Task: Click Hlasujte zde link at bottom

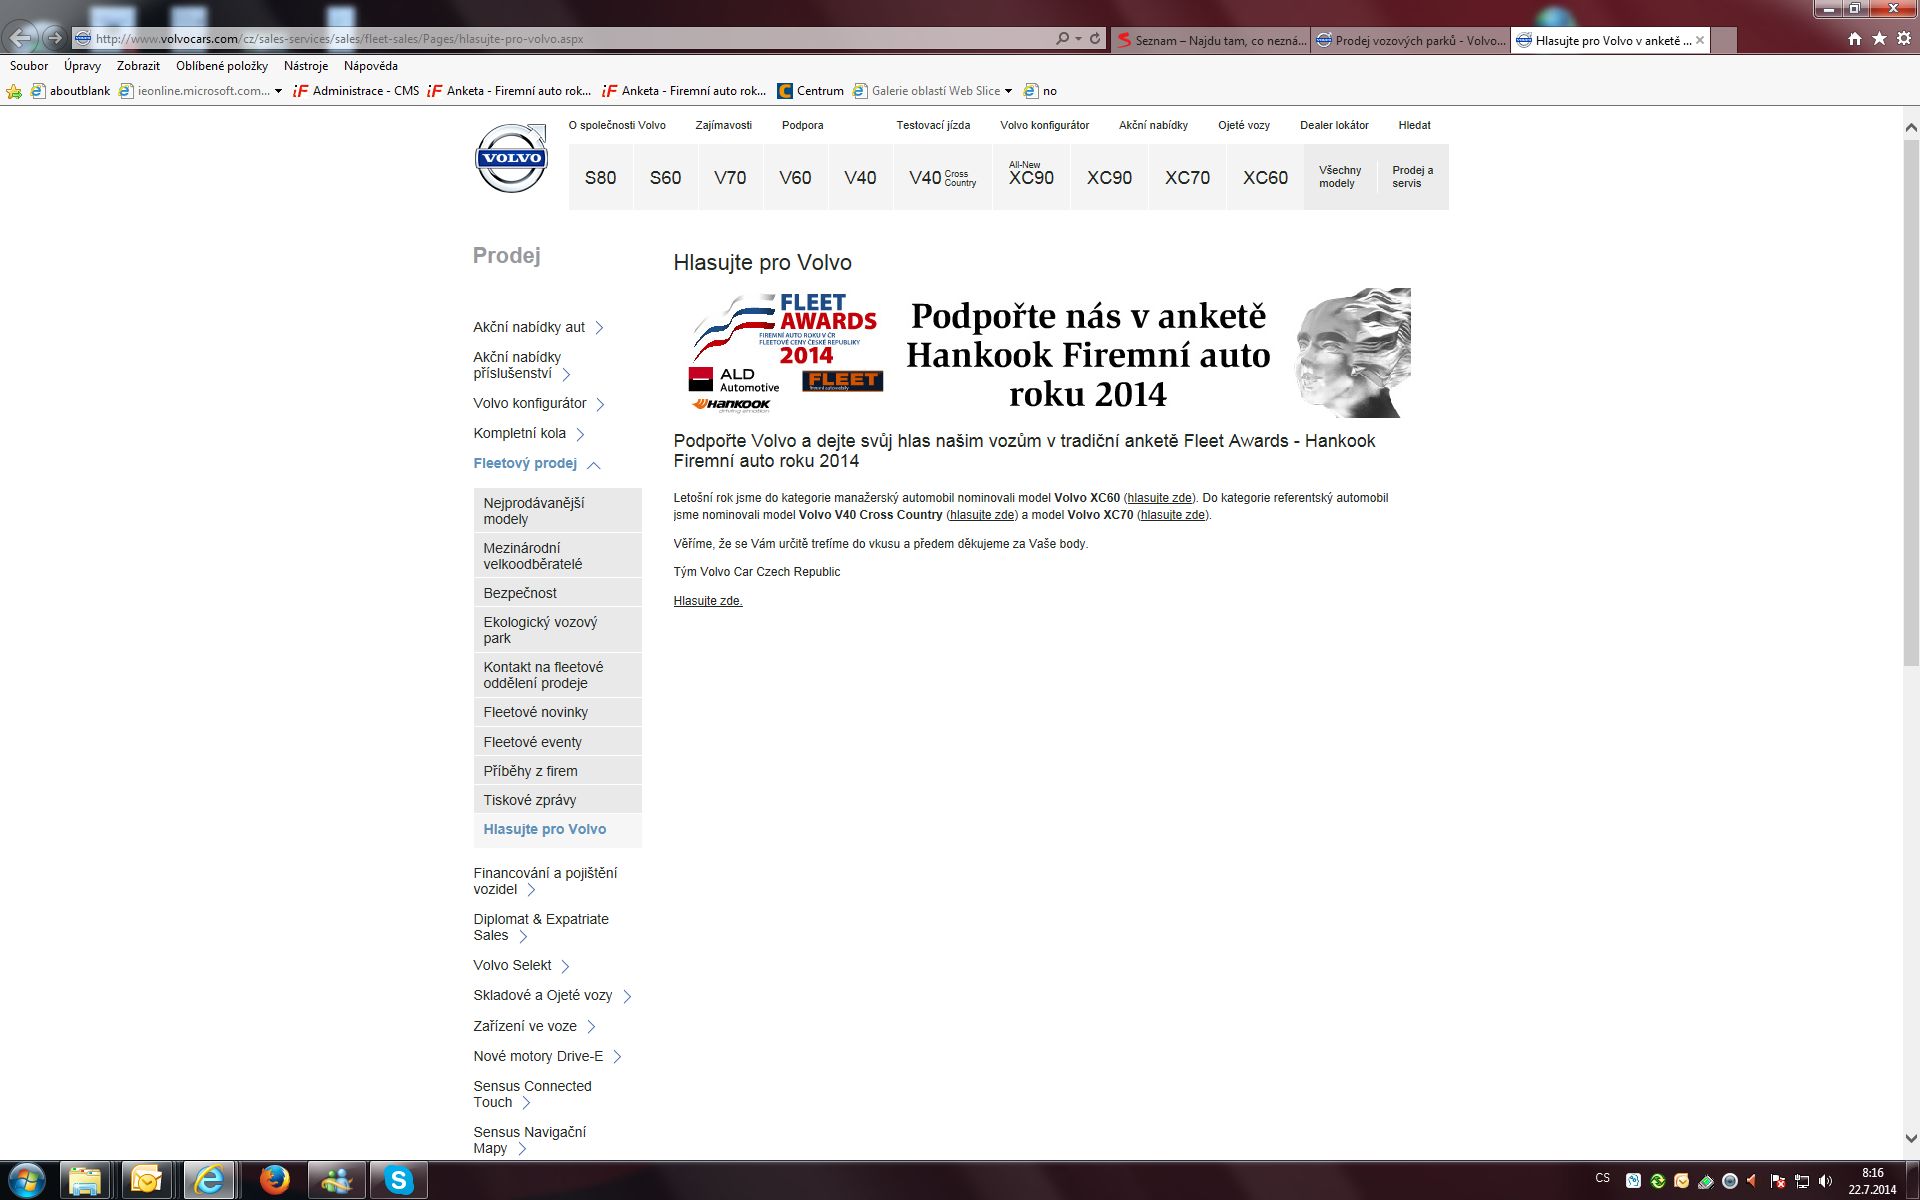Action: click(x=708, y=601)
